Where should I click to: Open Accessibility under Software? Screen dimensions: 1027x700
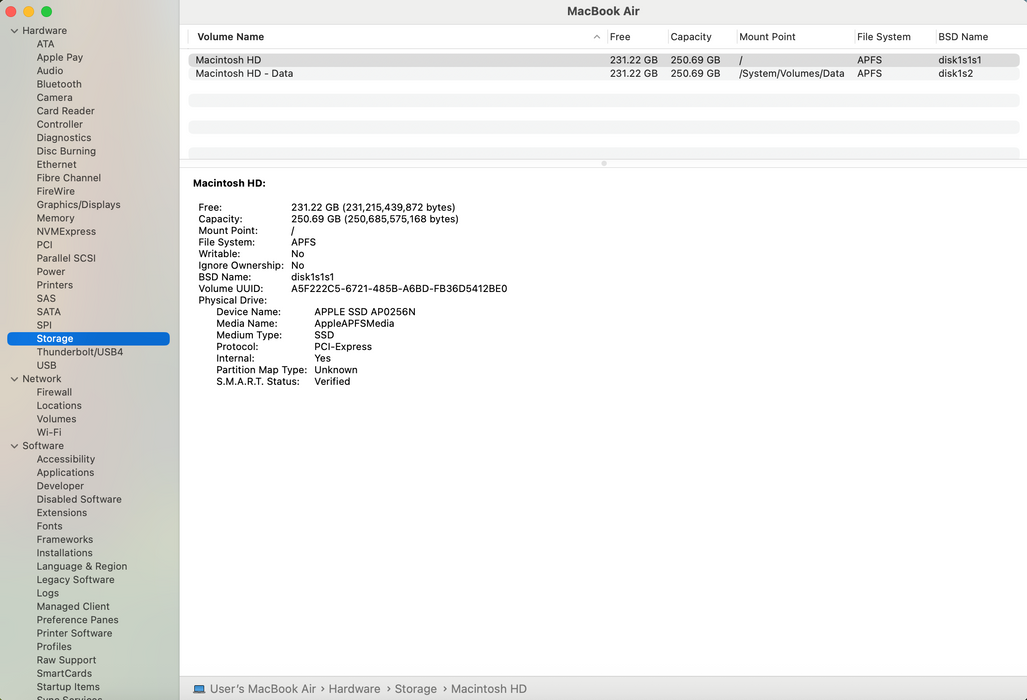point(65,460)
